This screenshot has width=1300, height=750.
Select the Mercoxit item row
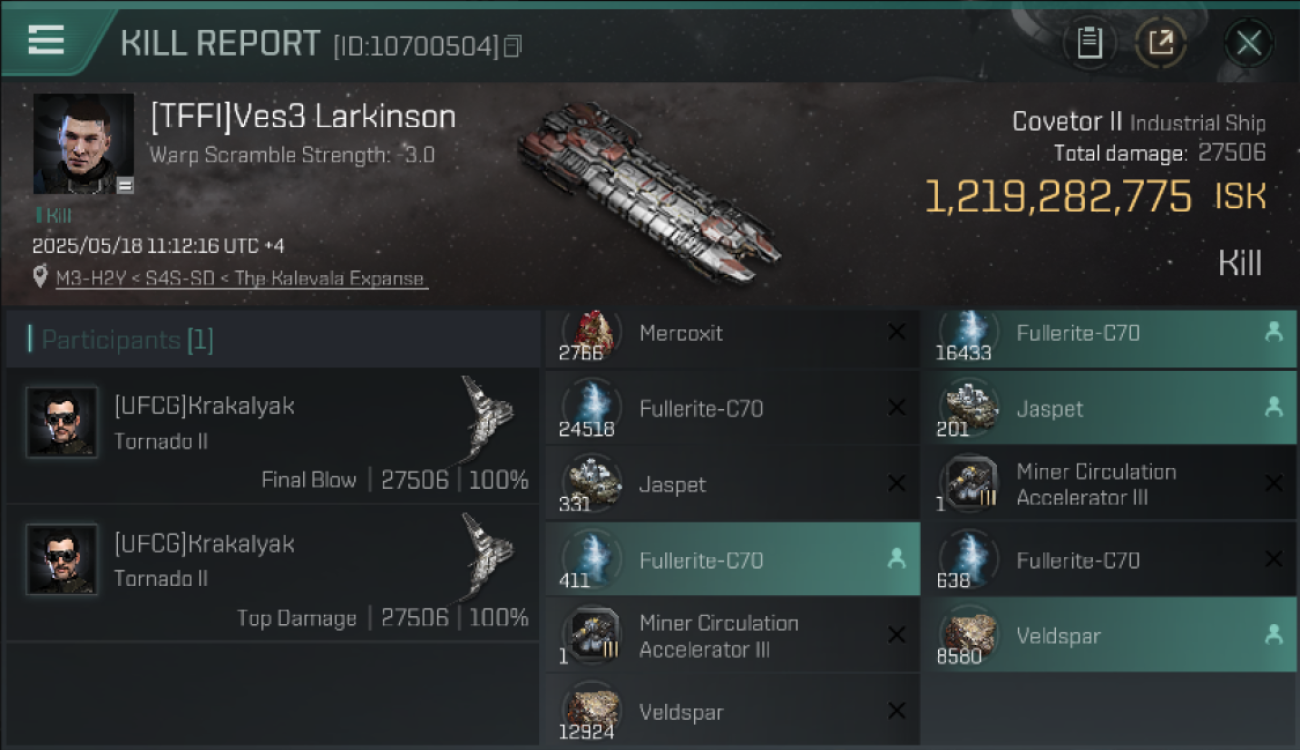tap(732, 333)
